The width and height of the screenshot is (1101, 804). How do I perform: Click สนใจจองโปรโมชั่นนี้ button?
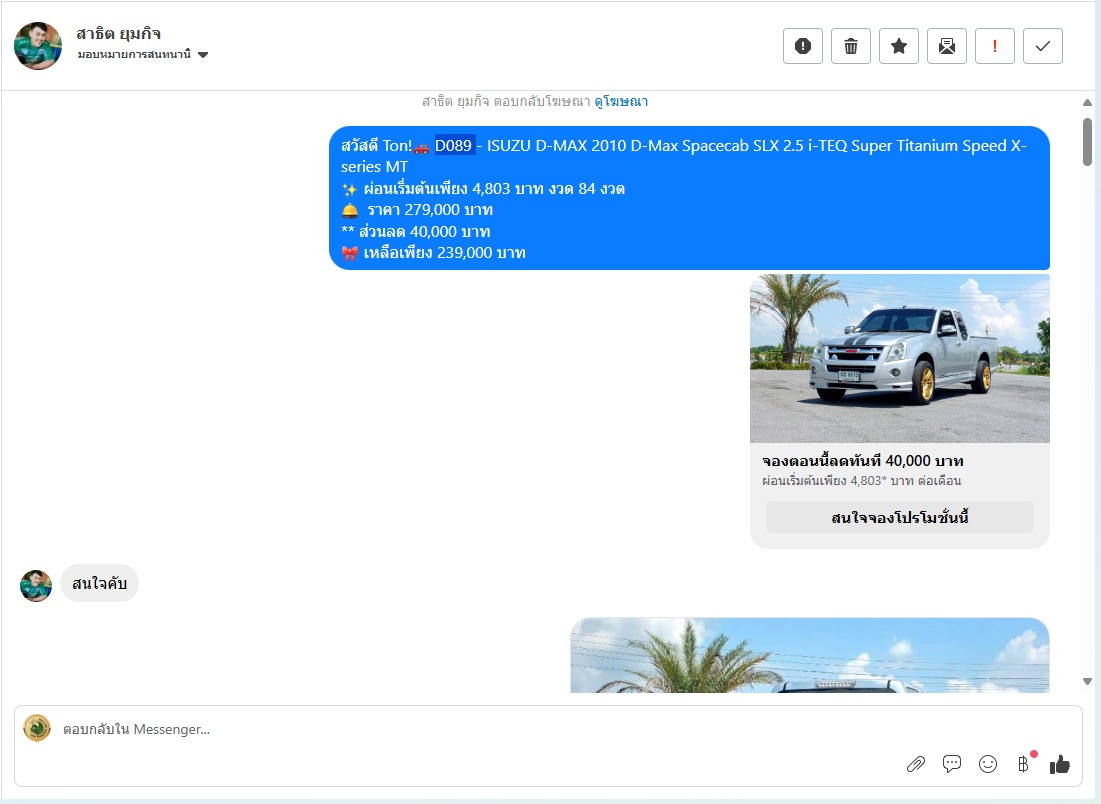click(899, 518)
